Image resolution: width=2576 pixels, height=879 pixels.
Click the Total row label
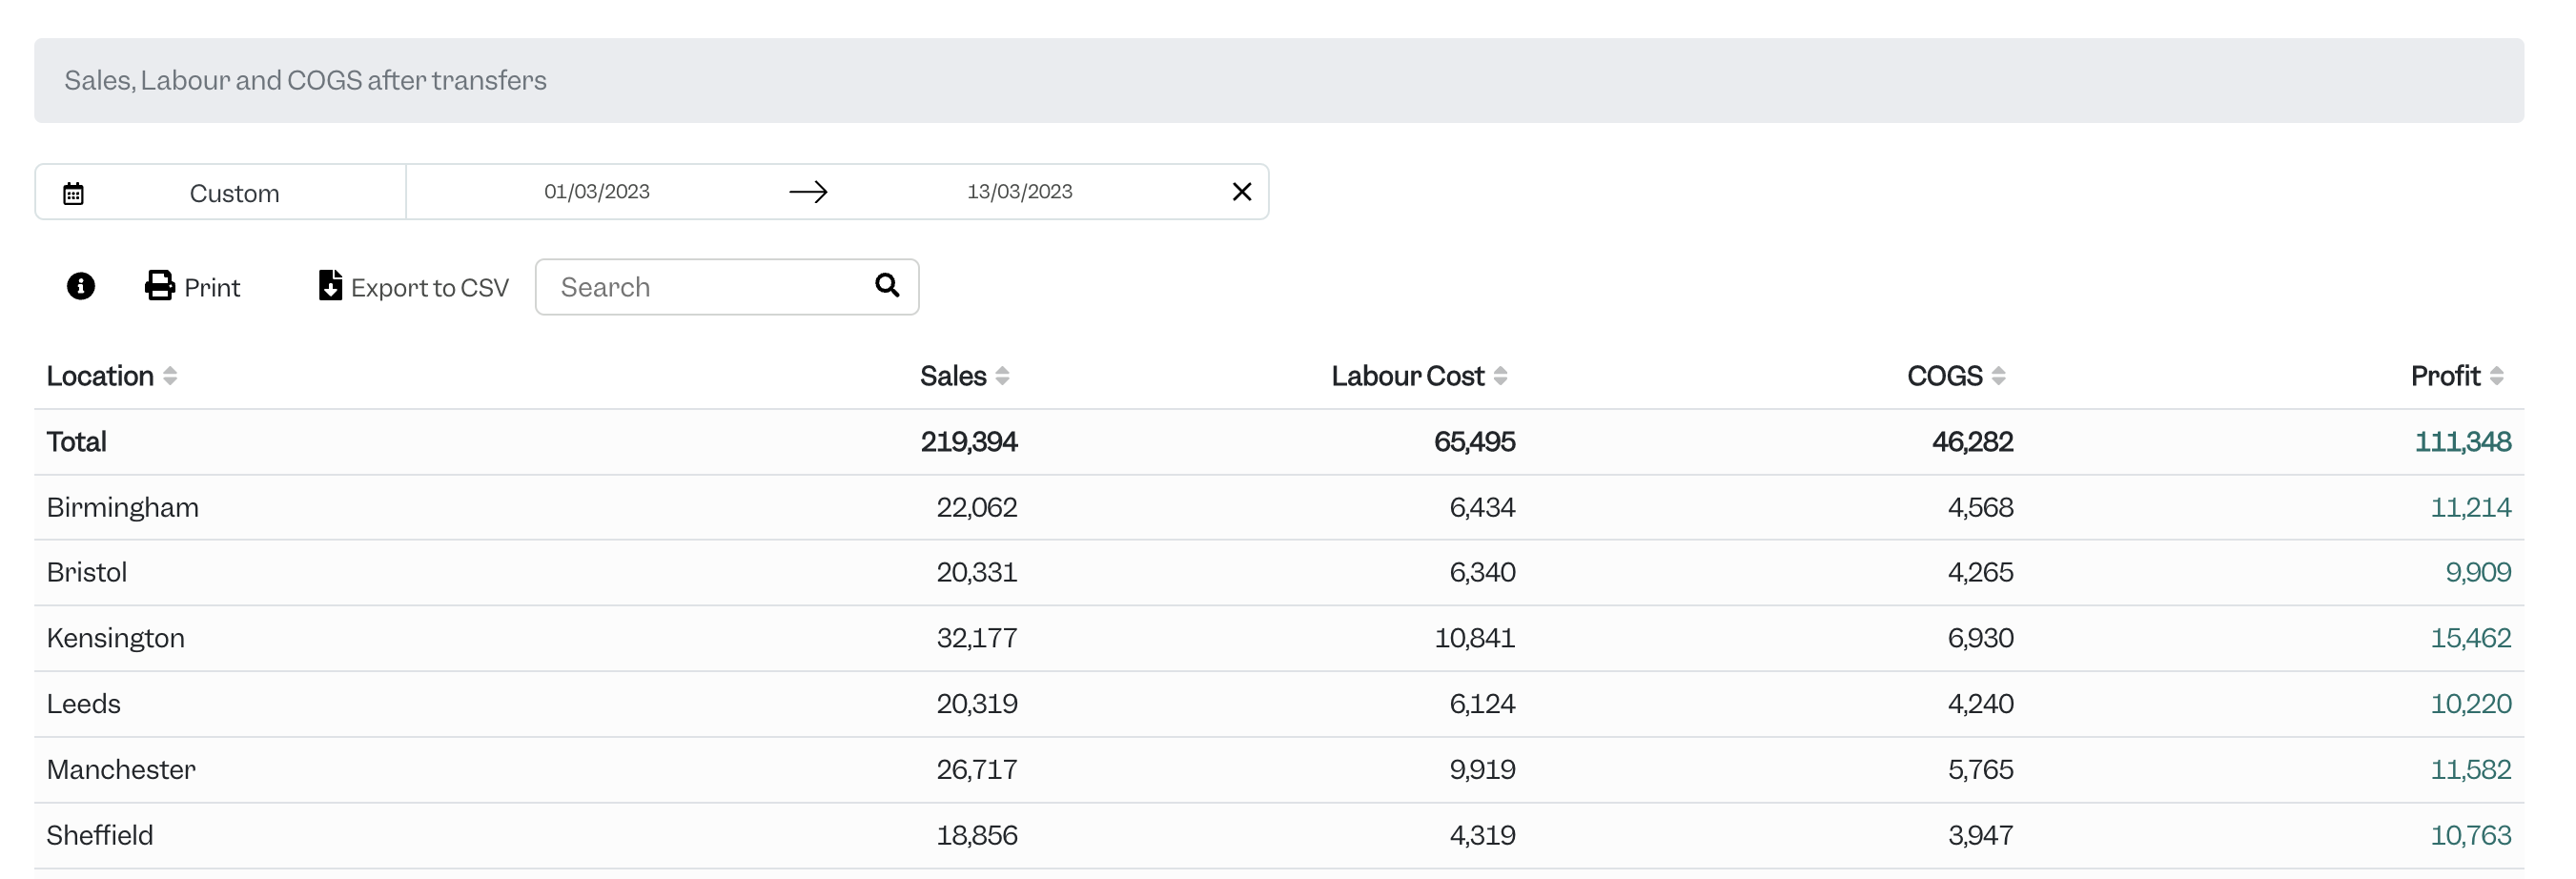pos(76,442)
